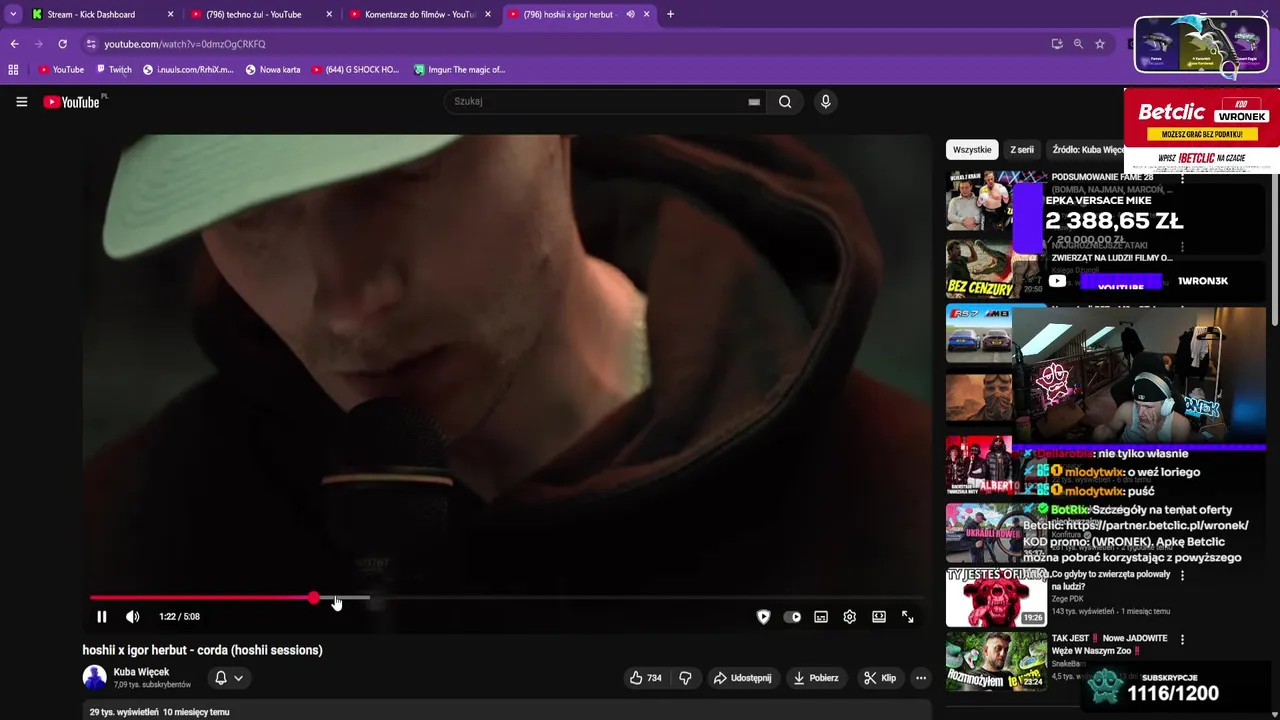Expand the tab search dropdown arrow
The image size is (1280, 720).
tap(13, 14)
